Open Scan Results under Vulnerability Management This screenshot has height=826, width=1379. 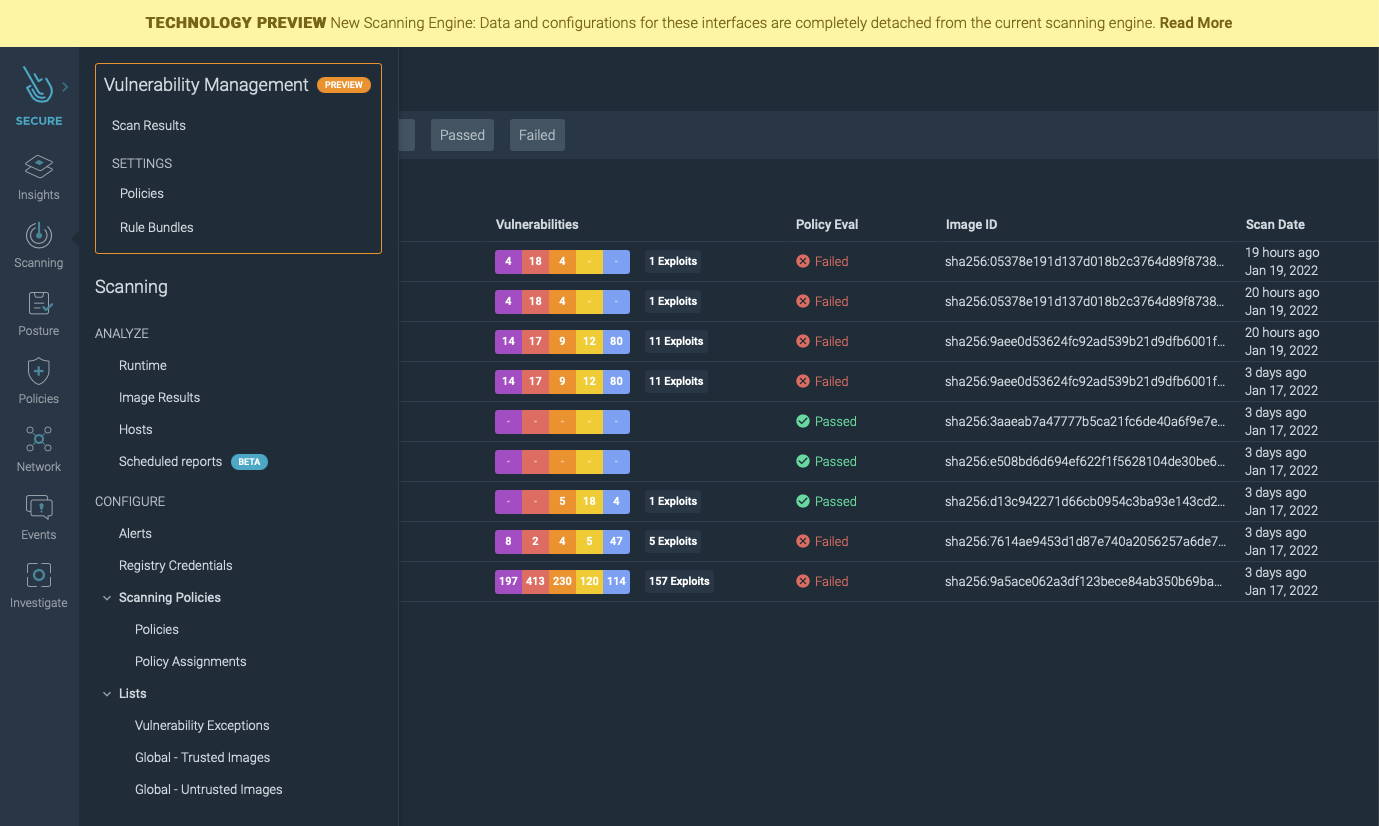pyautogui.click(x=149, y=125)
